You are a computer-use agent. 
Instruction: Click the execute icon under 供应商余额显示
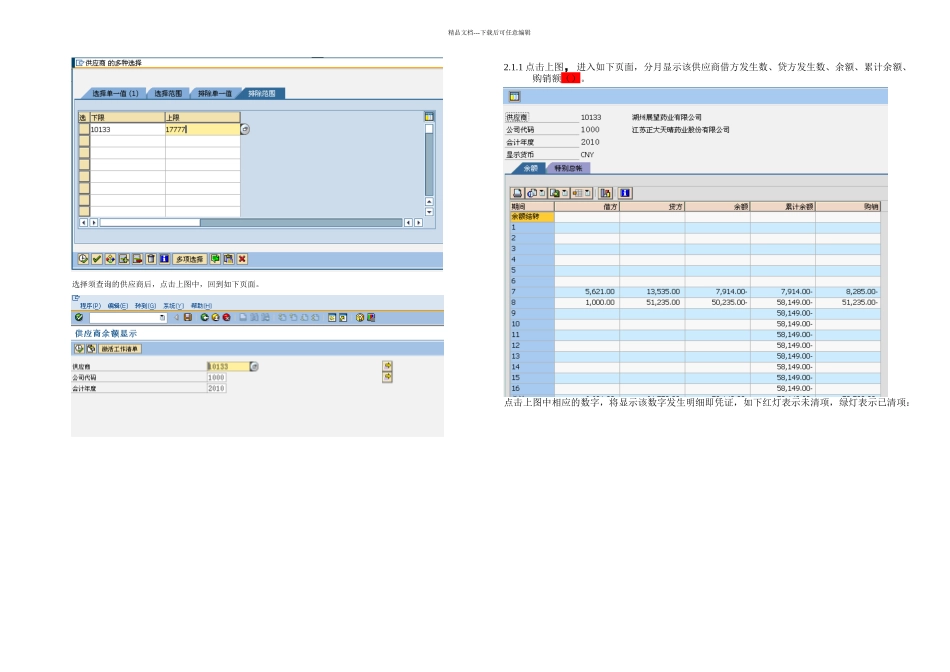(x=79, y=348)
